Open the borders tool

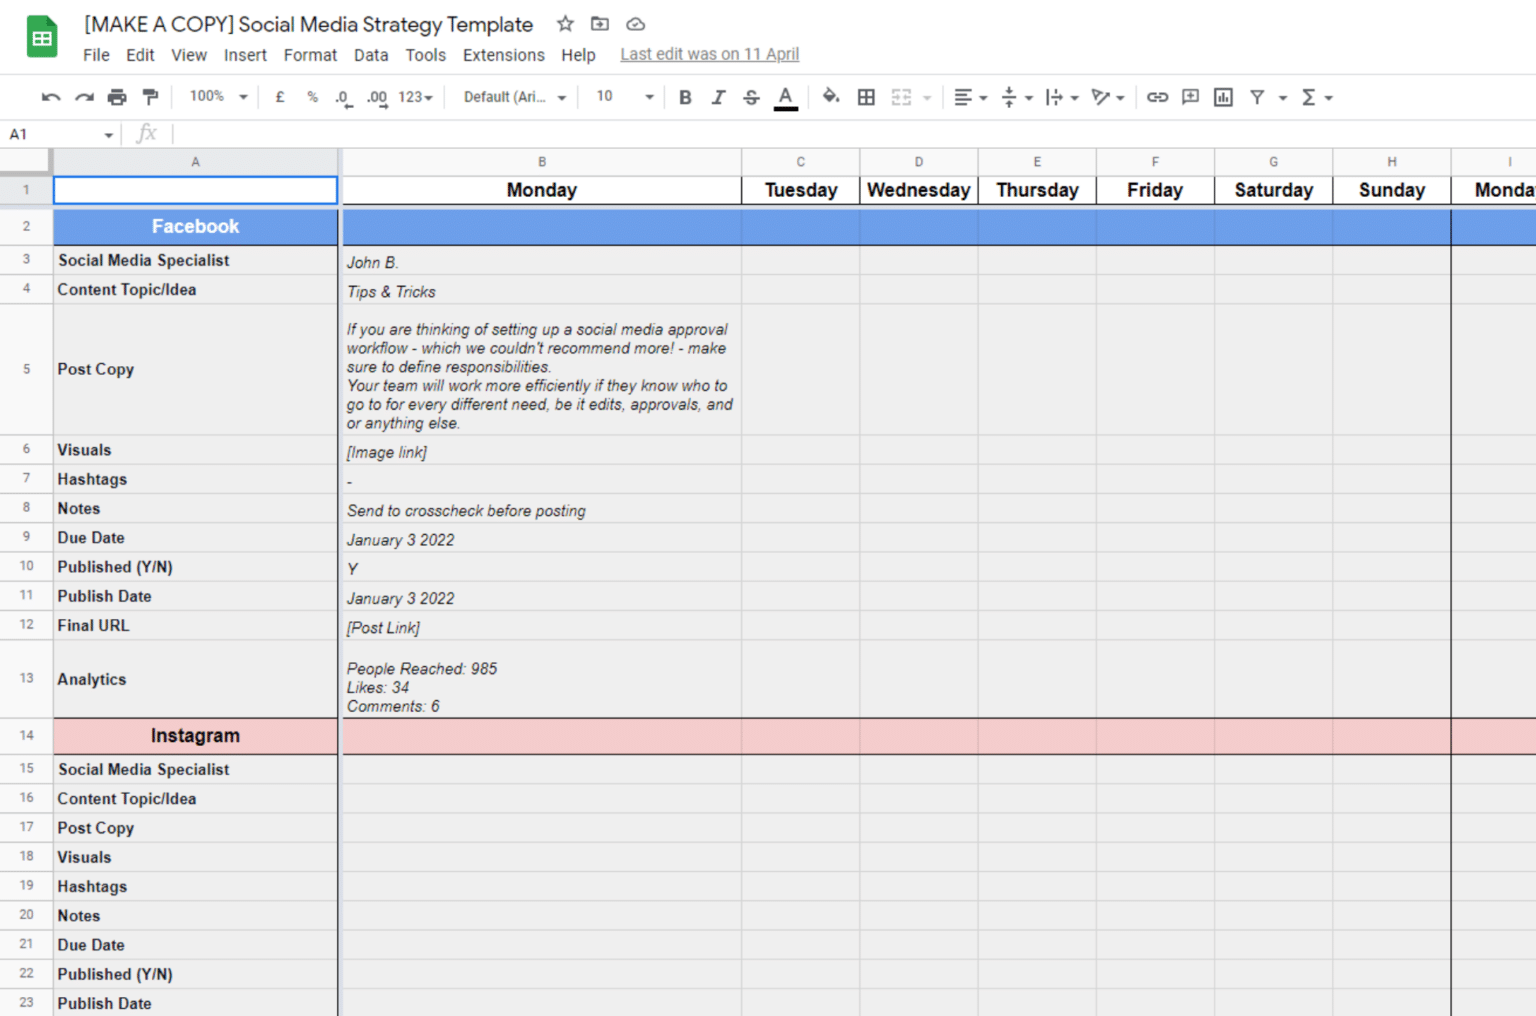(866, 97)
